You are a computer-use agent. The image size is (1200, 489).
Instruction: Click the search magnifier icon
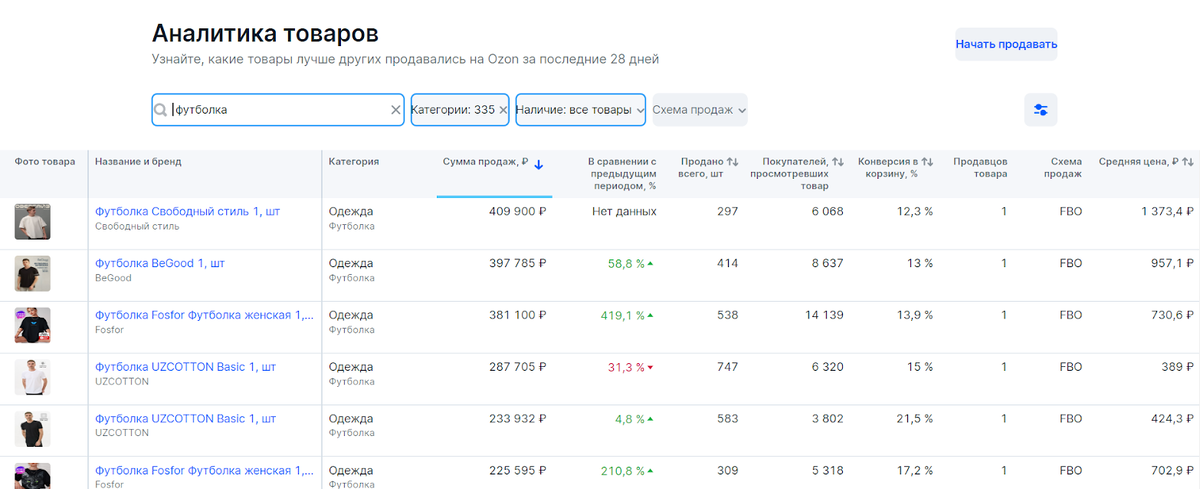pyautogui.click(x=162, y=110)
